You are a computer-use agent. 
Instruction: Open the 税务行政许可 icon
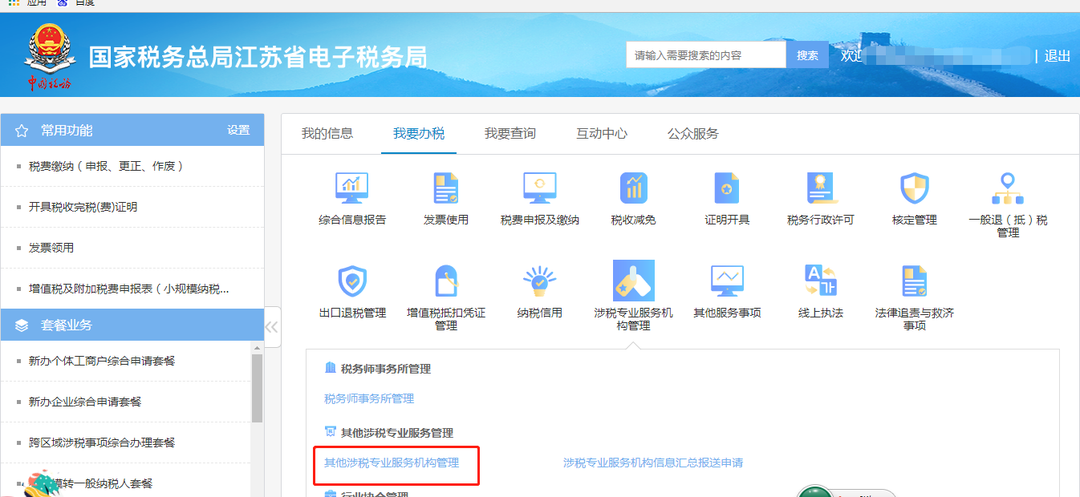(820, 188)
